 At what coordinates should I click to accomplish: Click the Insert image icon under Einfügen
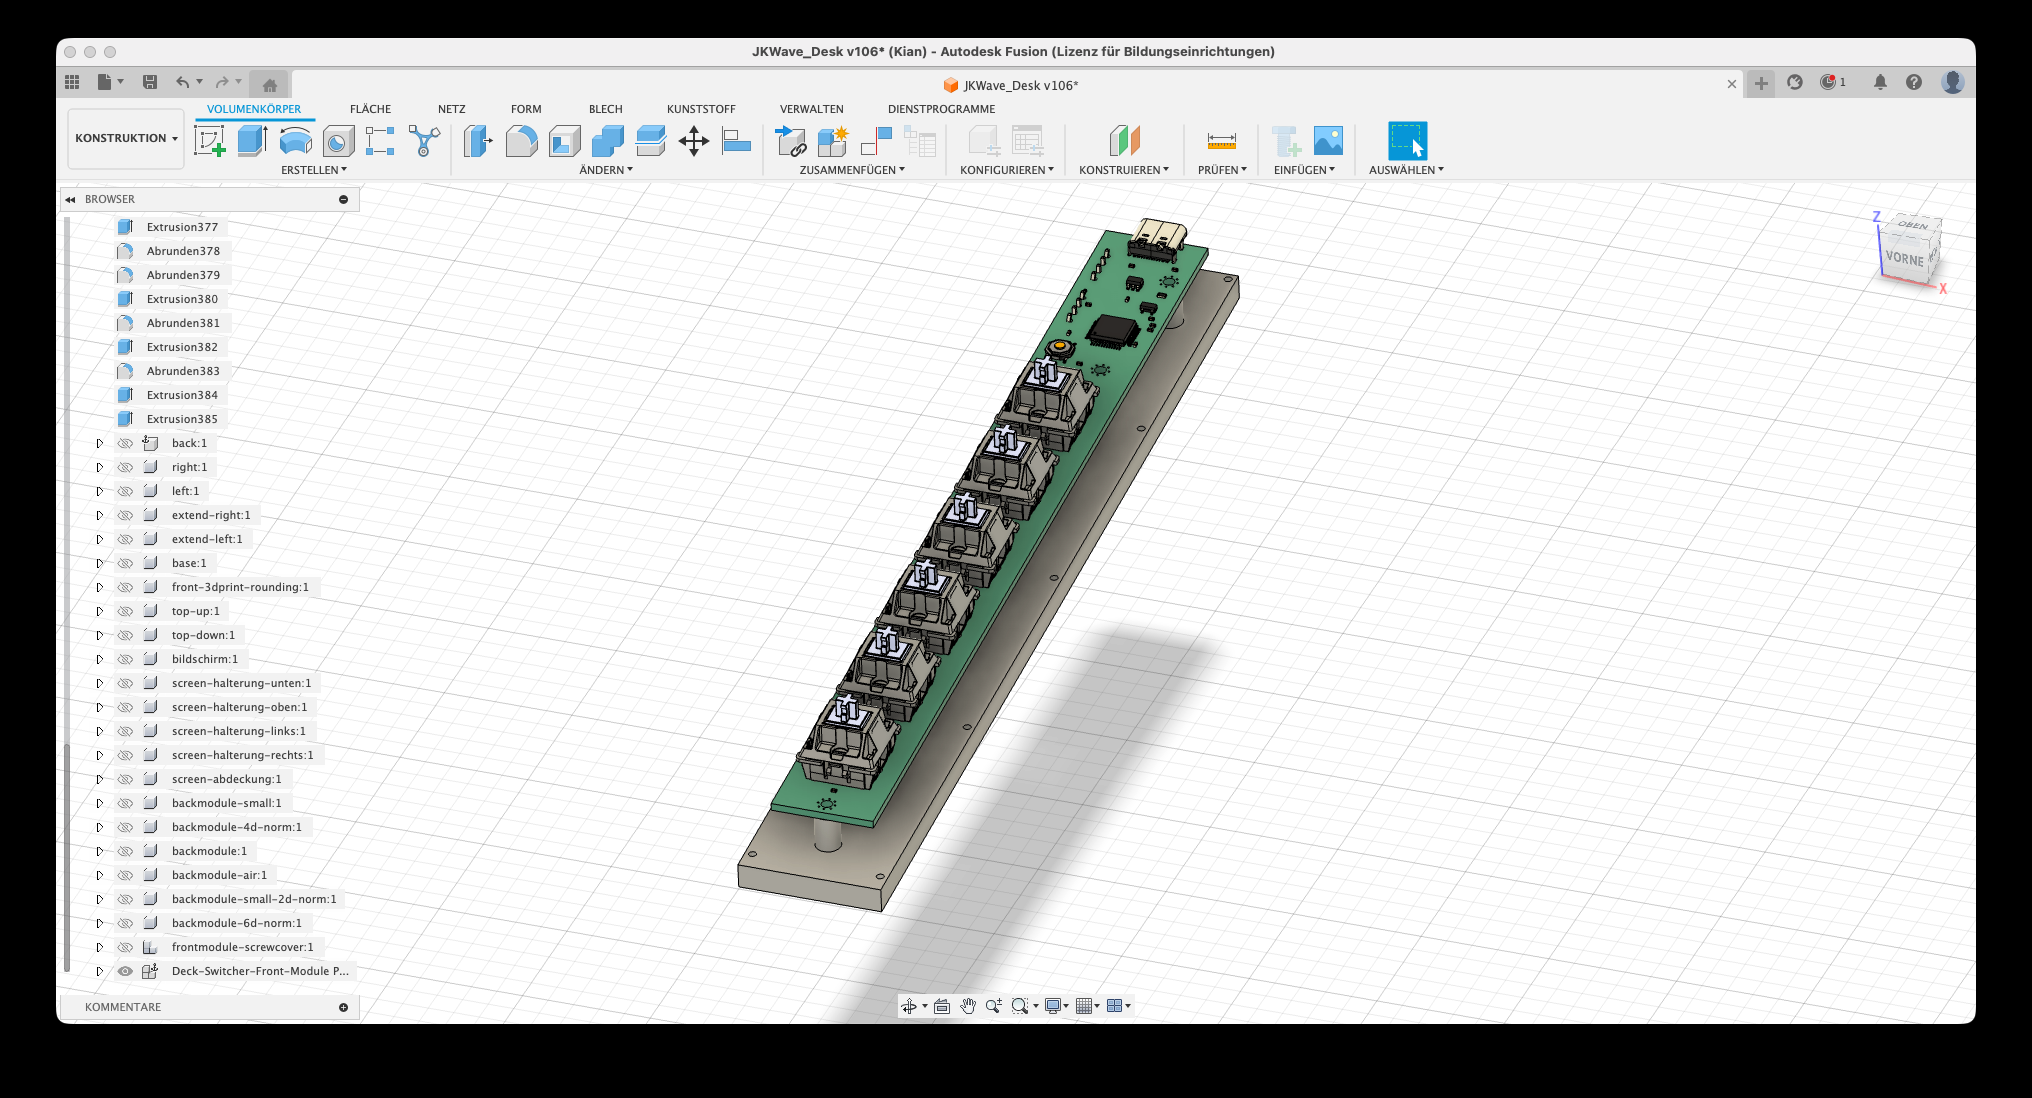tap(1328, 141)
